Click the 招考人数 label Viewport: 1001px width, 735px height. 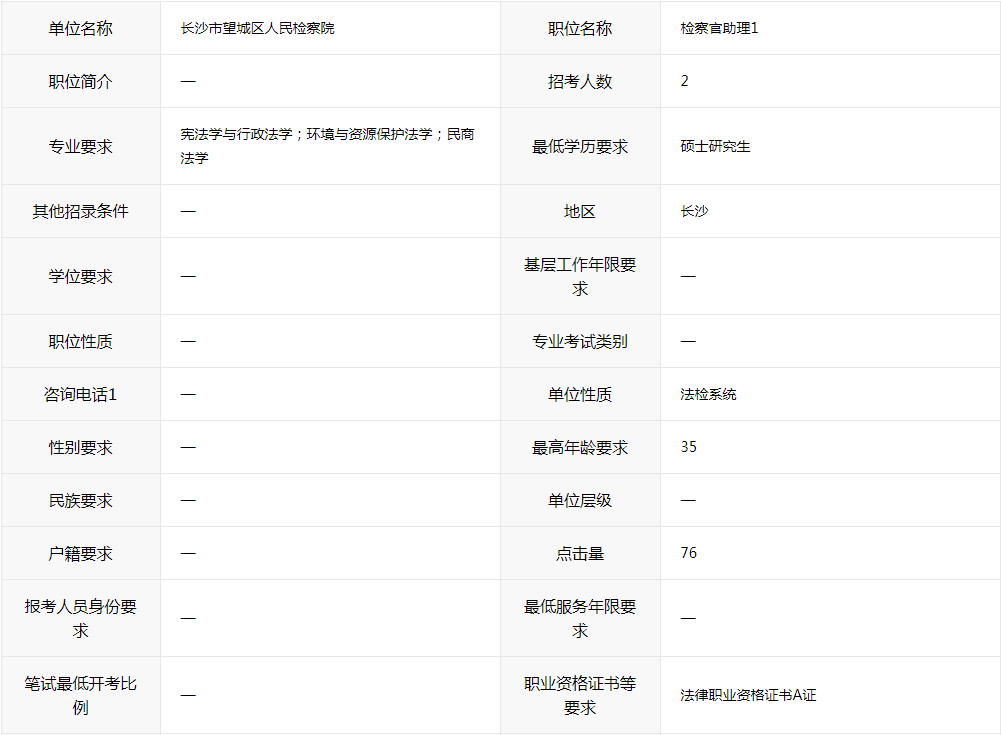point(580,82)
